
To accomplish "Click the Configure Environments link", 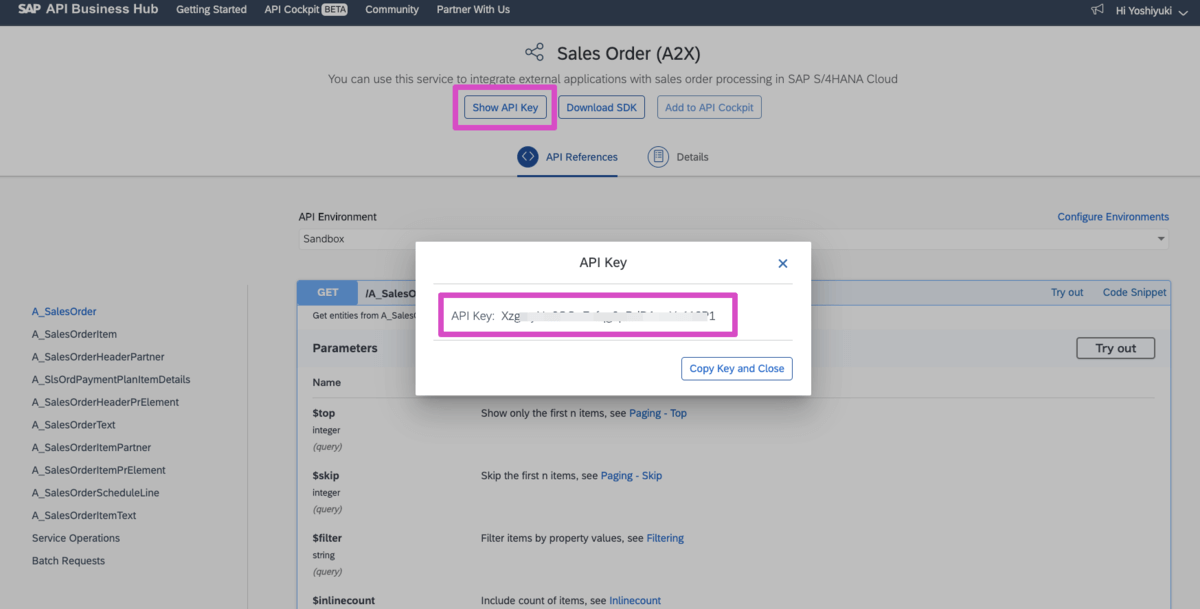I will point(1113,217).
